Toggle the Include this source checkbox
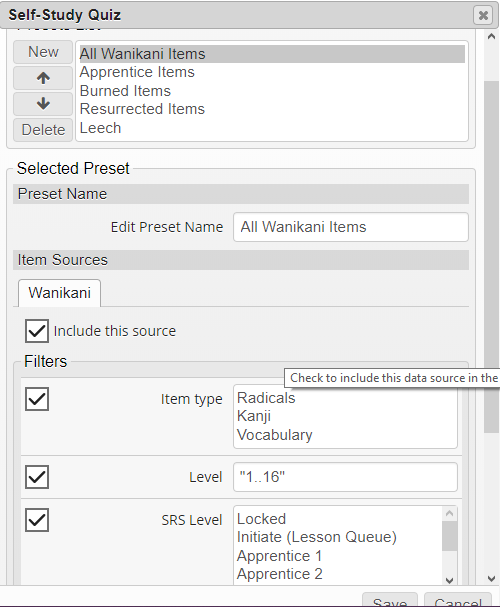This screenshot has width=500, height=607. [x=37, y=331]
